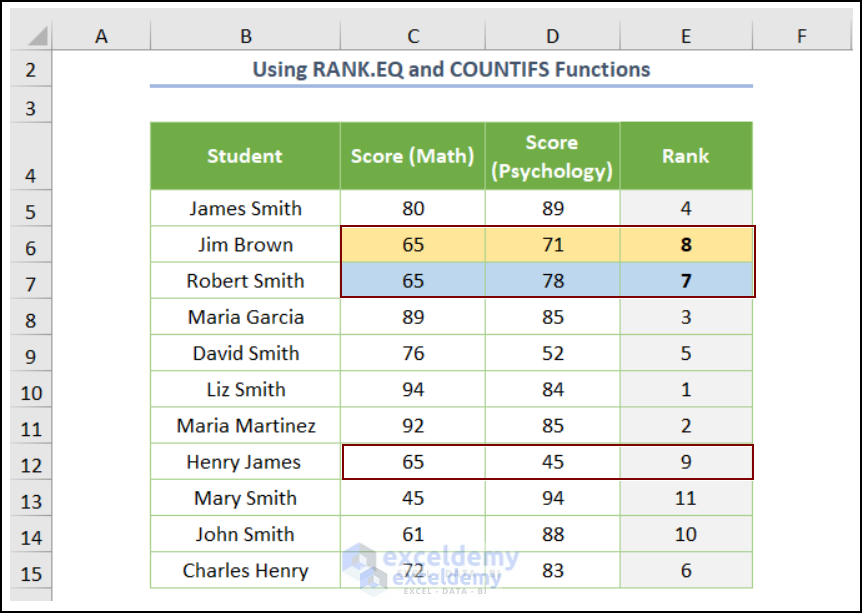Click John Smith's math score 61
The image size is (862, 613).
[x=413, y=534]
